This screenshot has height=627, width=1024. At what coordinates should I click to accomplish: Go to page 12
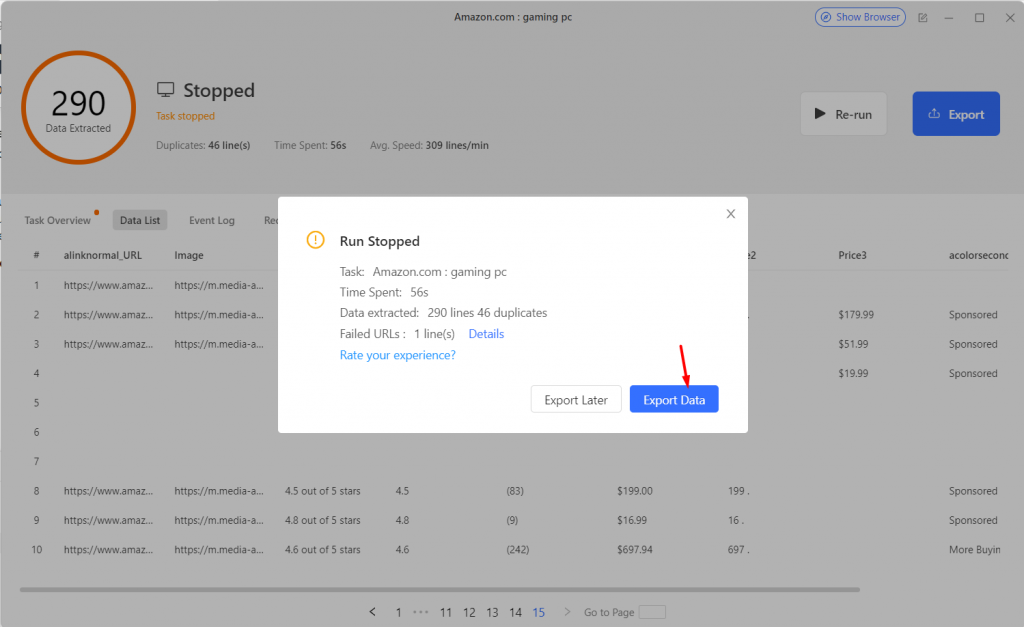[x=469, y=613]
